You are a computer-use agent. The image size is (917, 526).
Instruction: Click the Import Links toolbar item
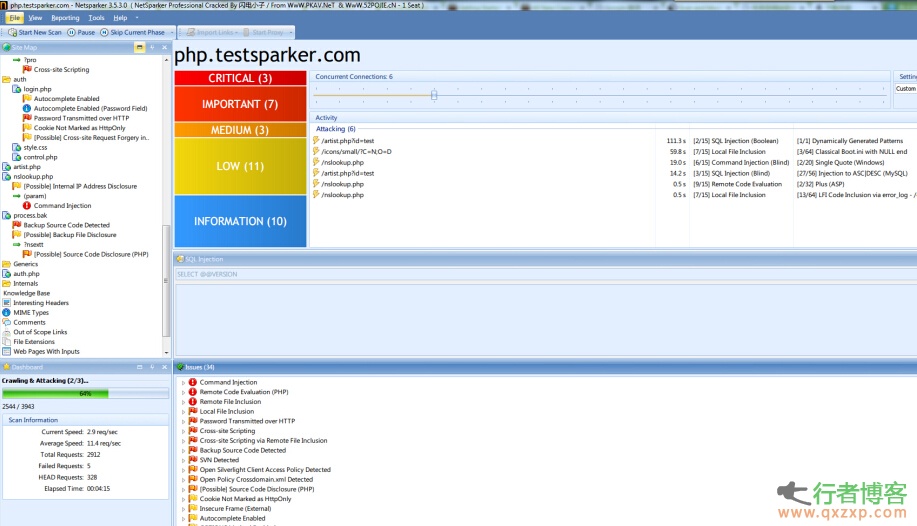point(212,32)
